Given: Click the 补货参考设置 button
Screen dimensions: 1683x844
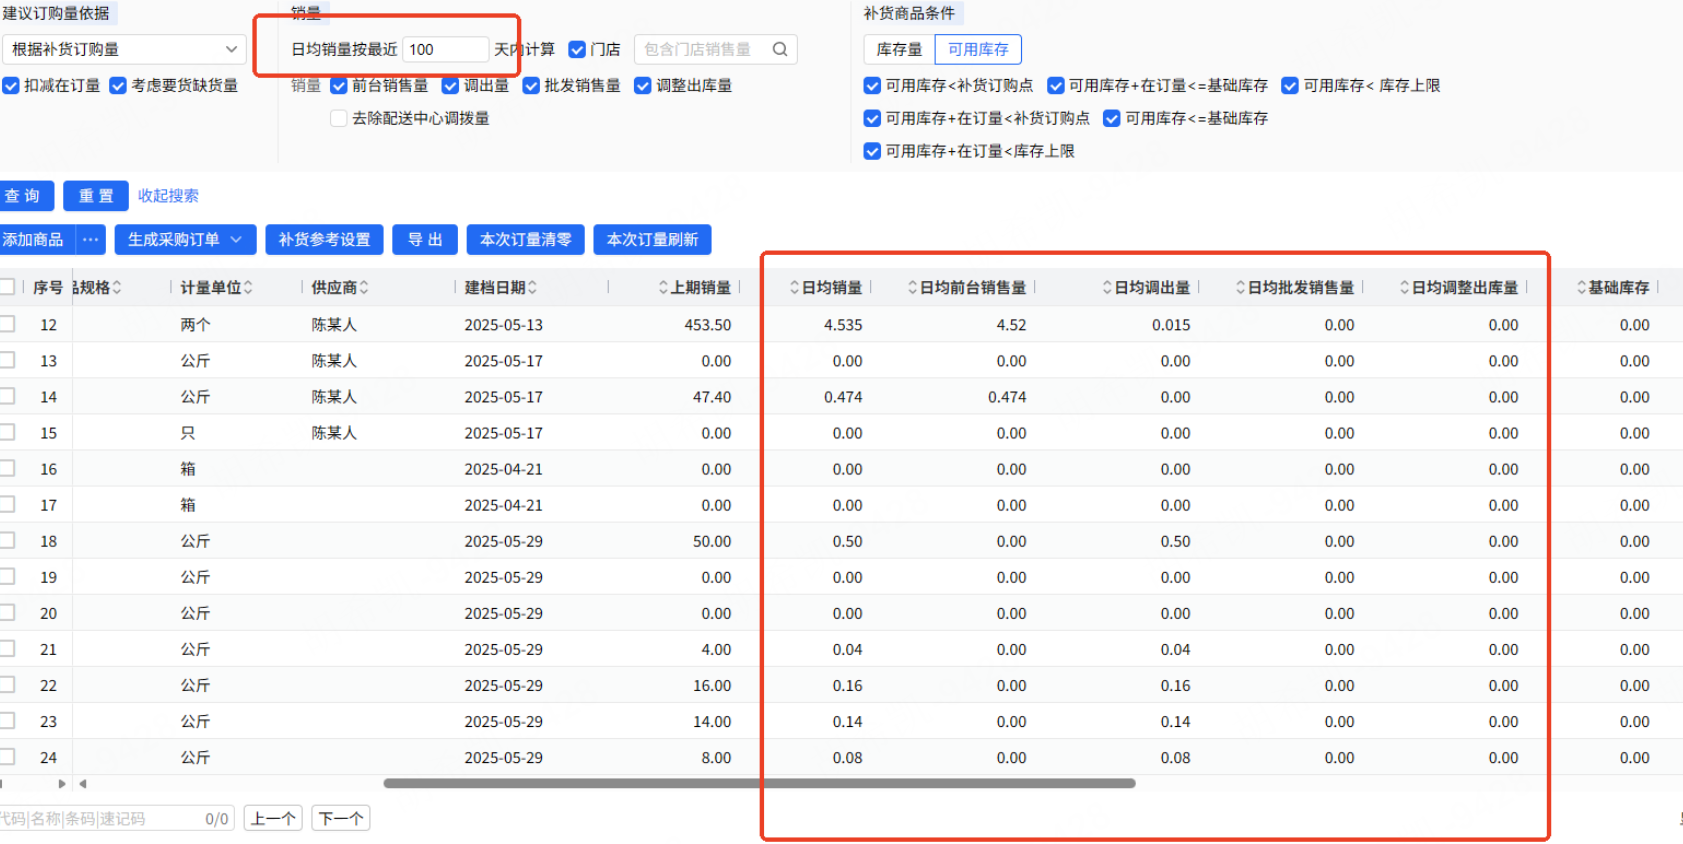Looking at the screenshot, I should [x=324, y=240].
